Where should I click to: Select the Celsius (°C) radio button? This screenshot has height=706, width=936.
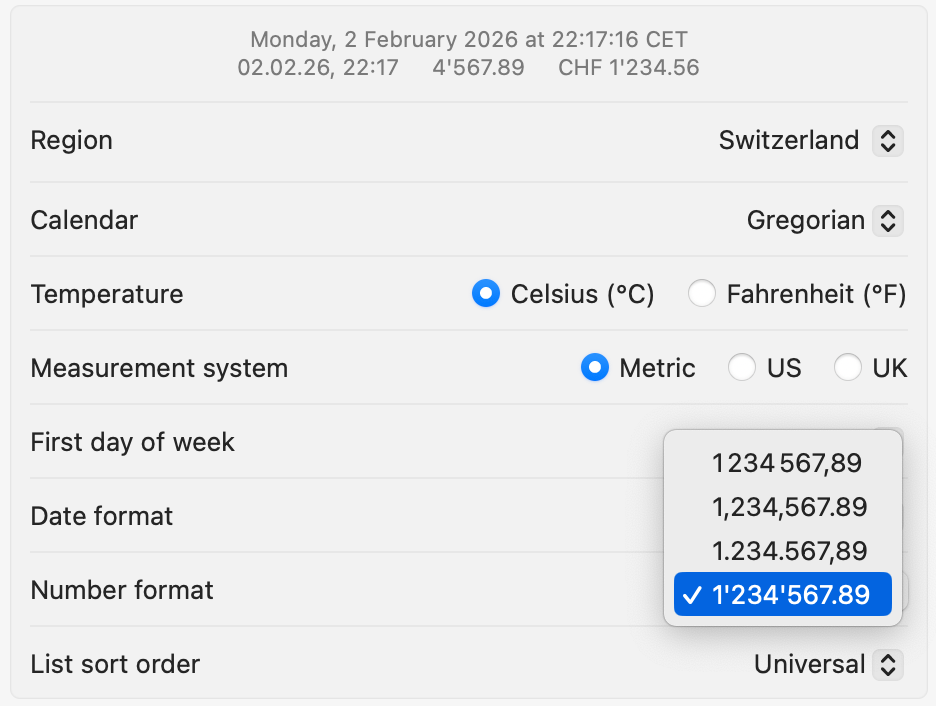point(486,294)
